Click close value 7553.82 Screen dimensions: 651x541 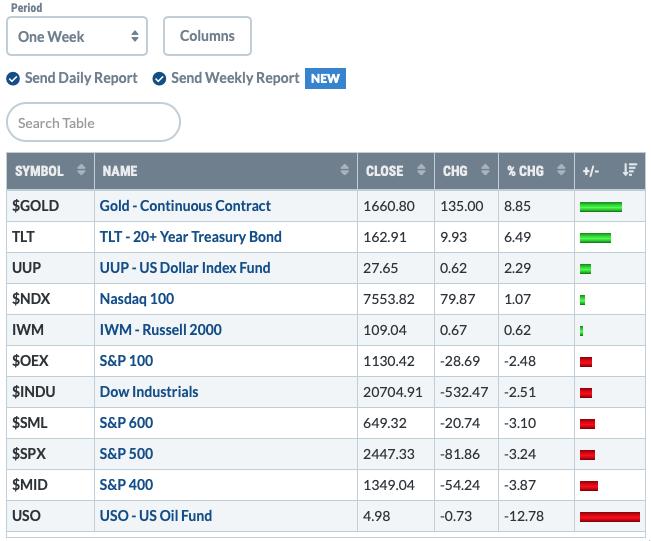(389, 299)
